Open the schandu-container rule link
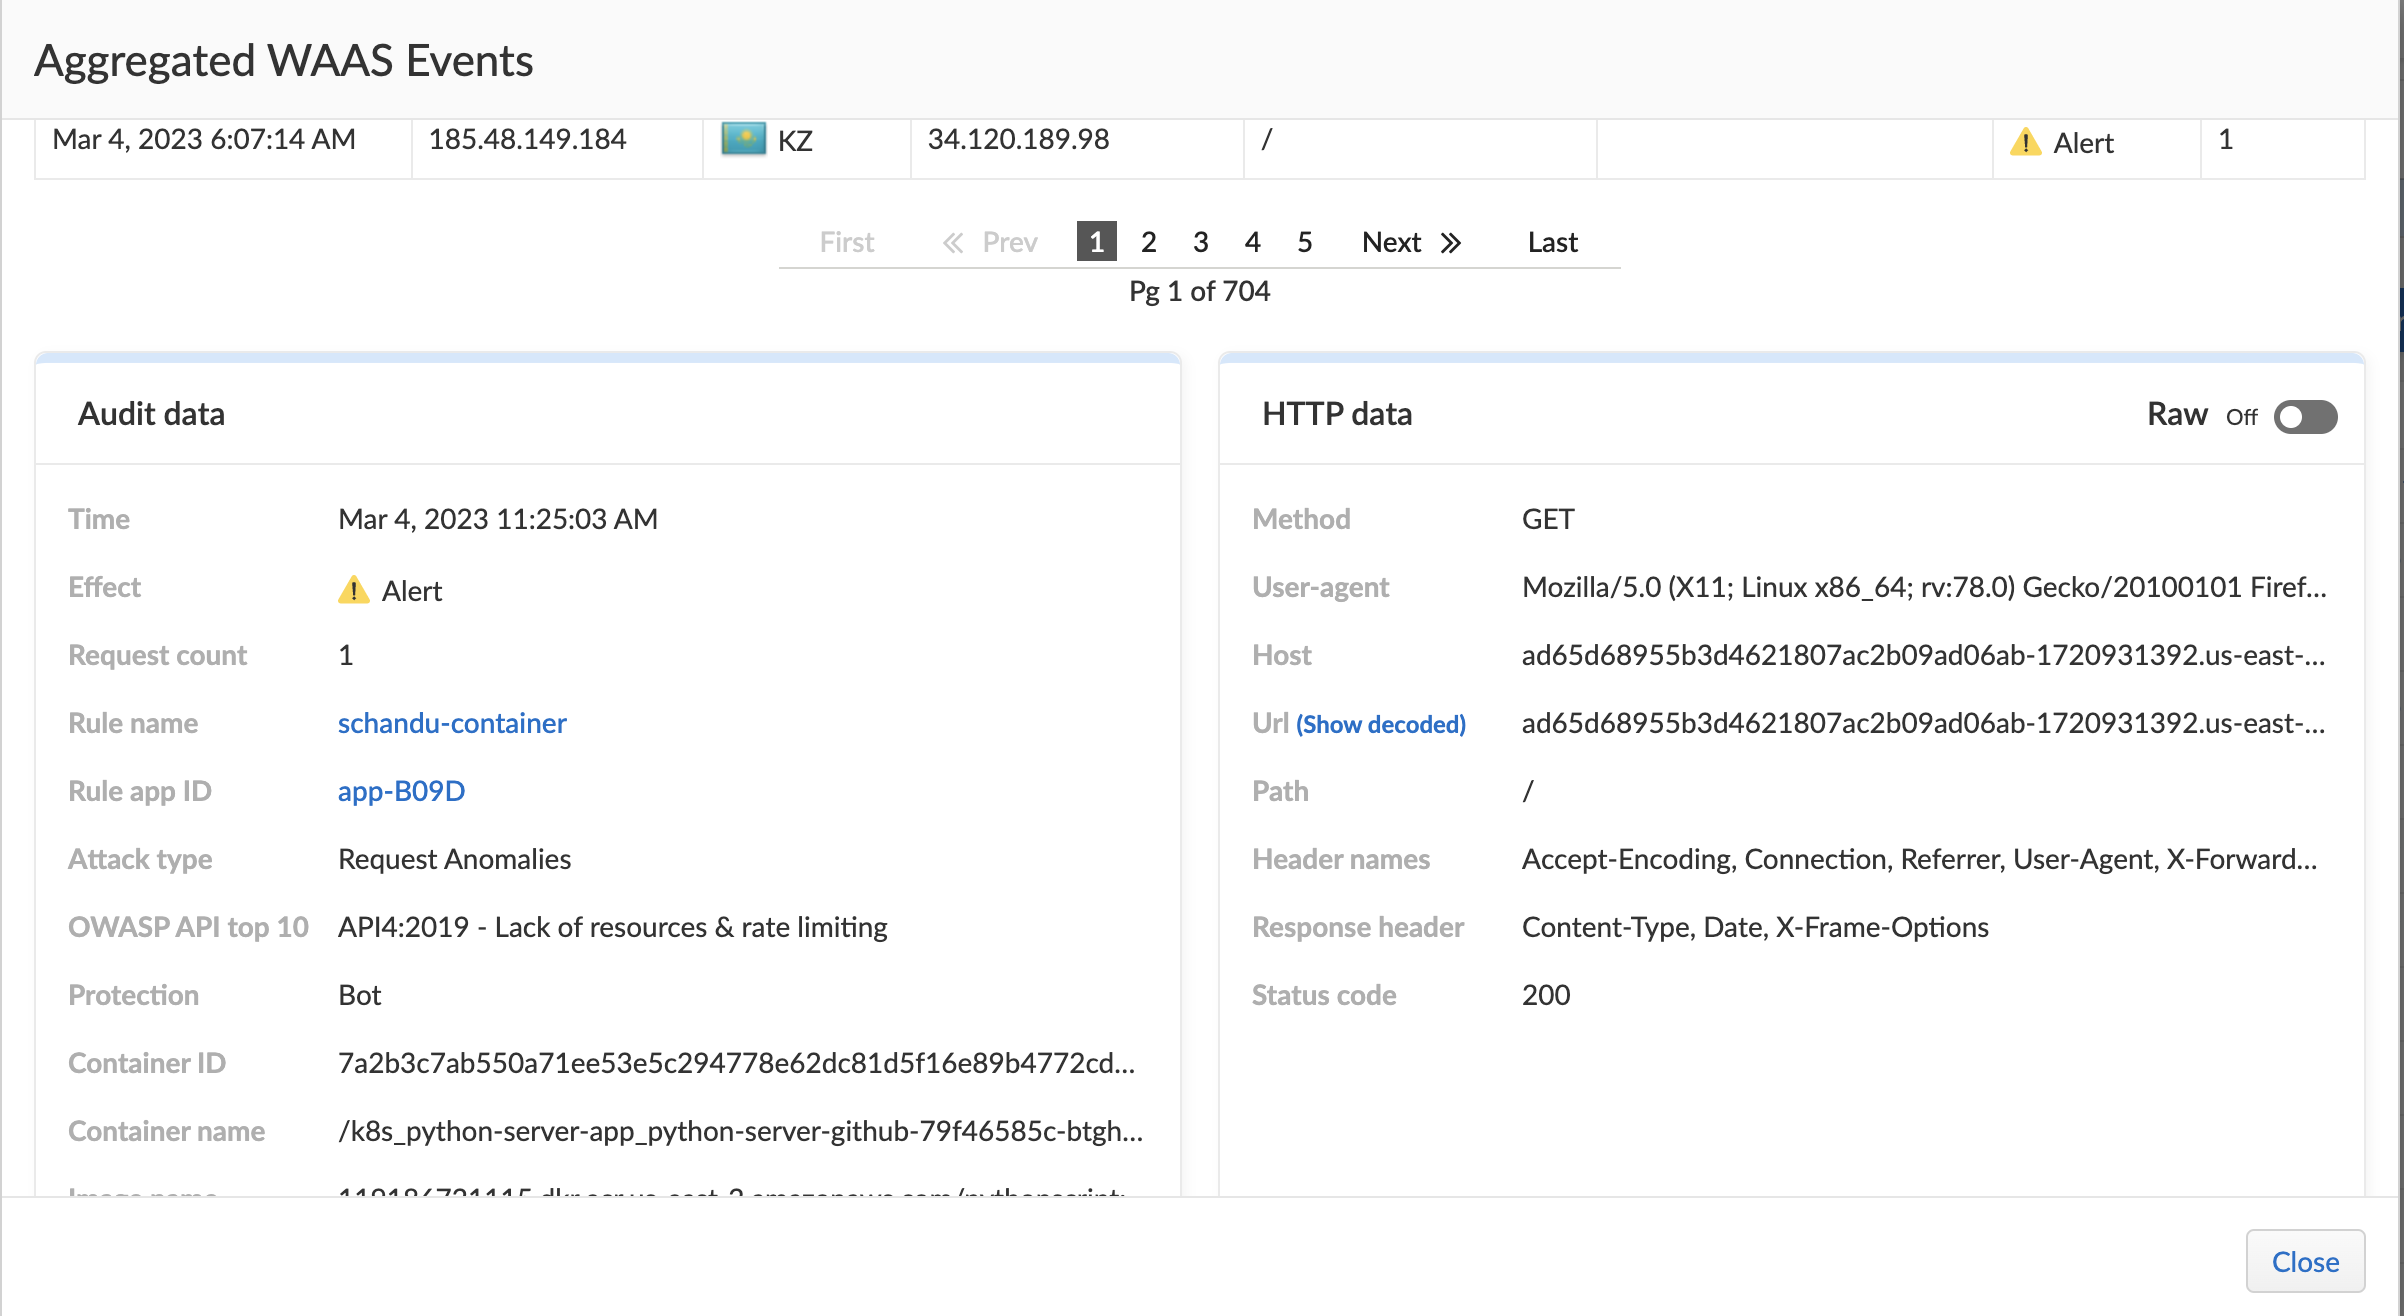Viewport: 2404px width, 1316px height. pos(452,723)
